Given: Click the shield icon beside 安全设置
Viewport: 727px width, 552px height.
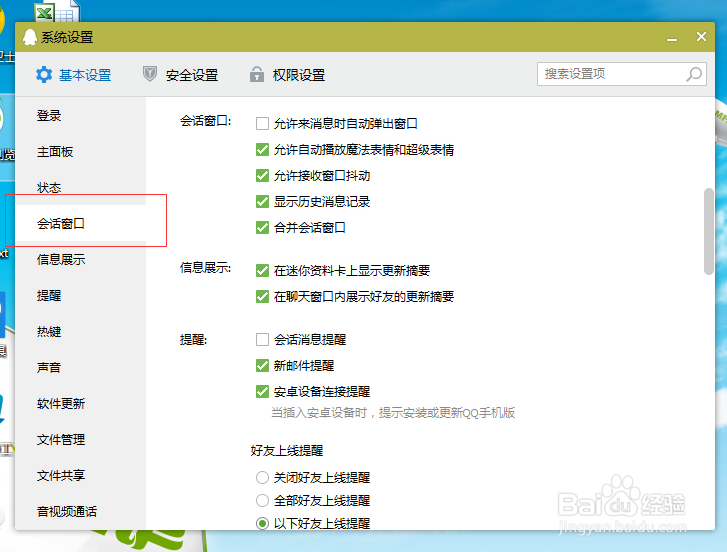Looking at the screenshot, I should [x=150, y=74].
